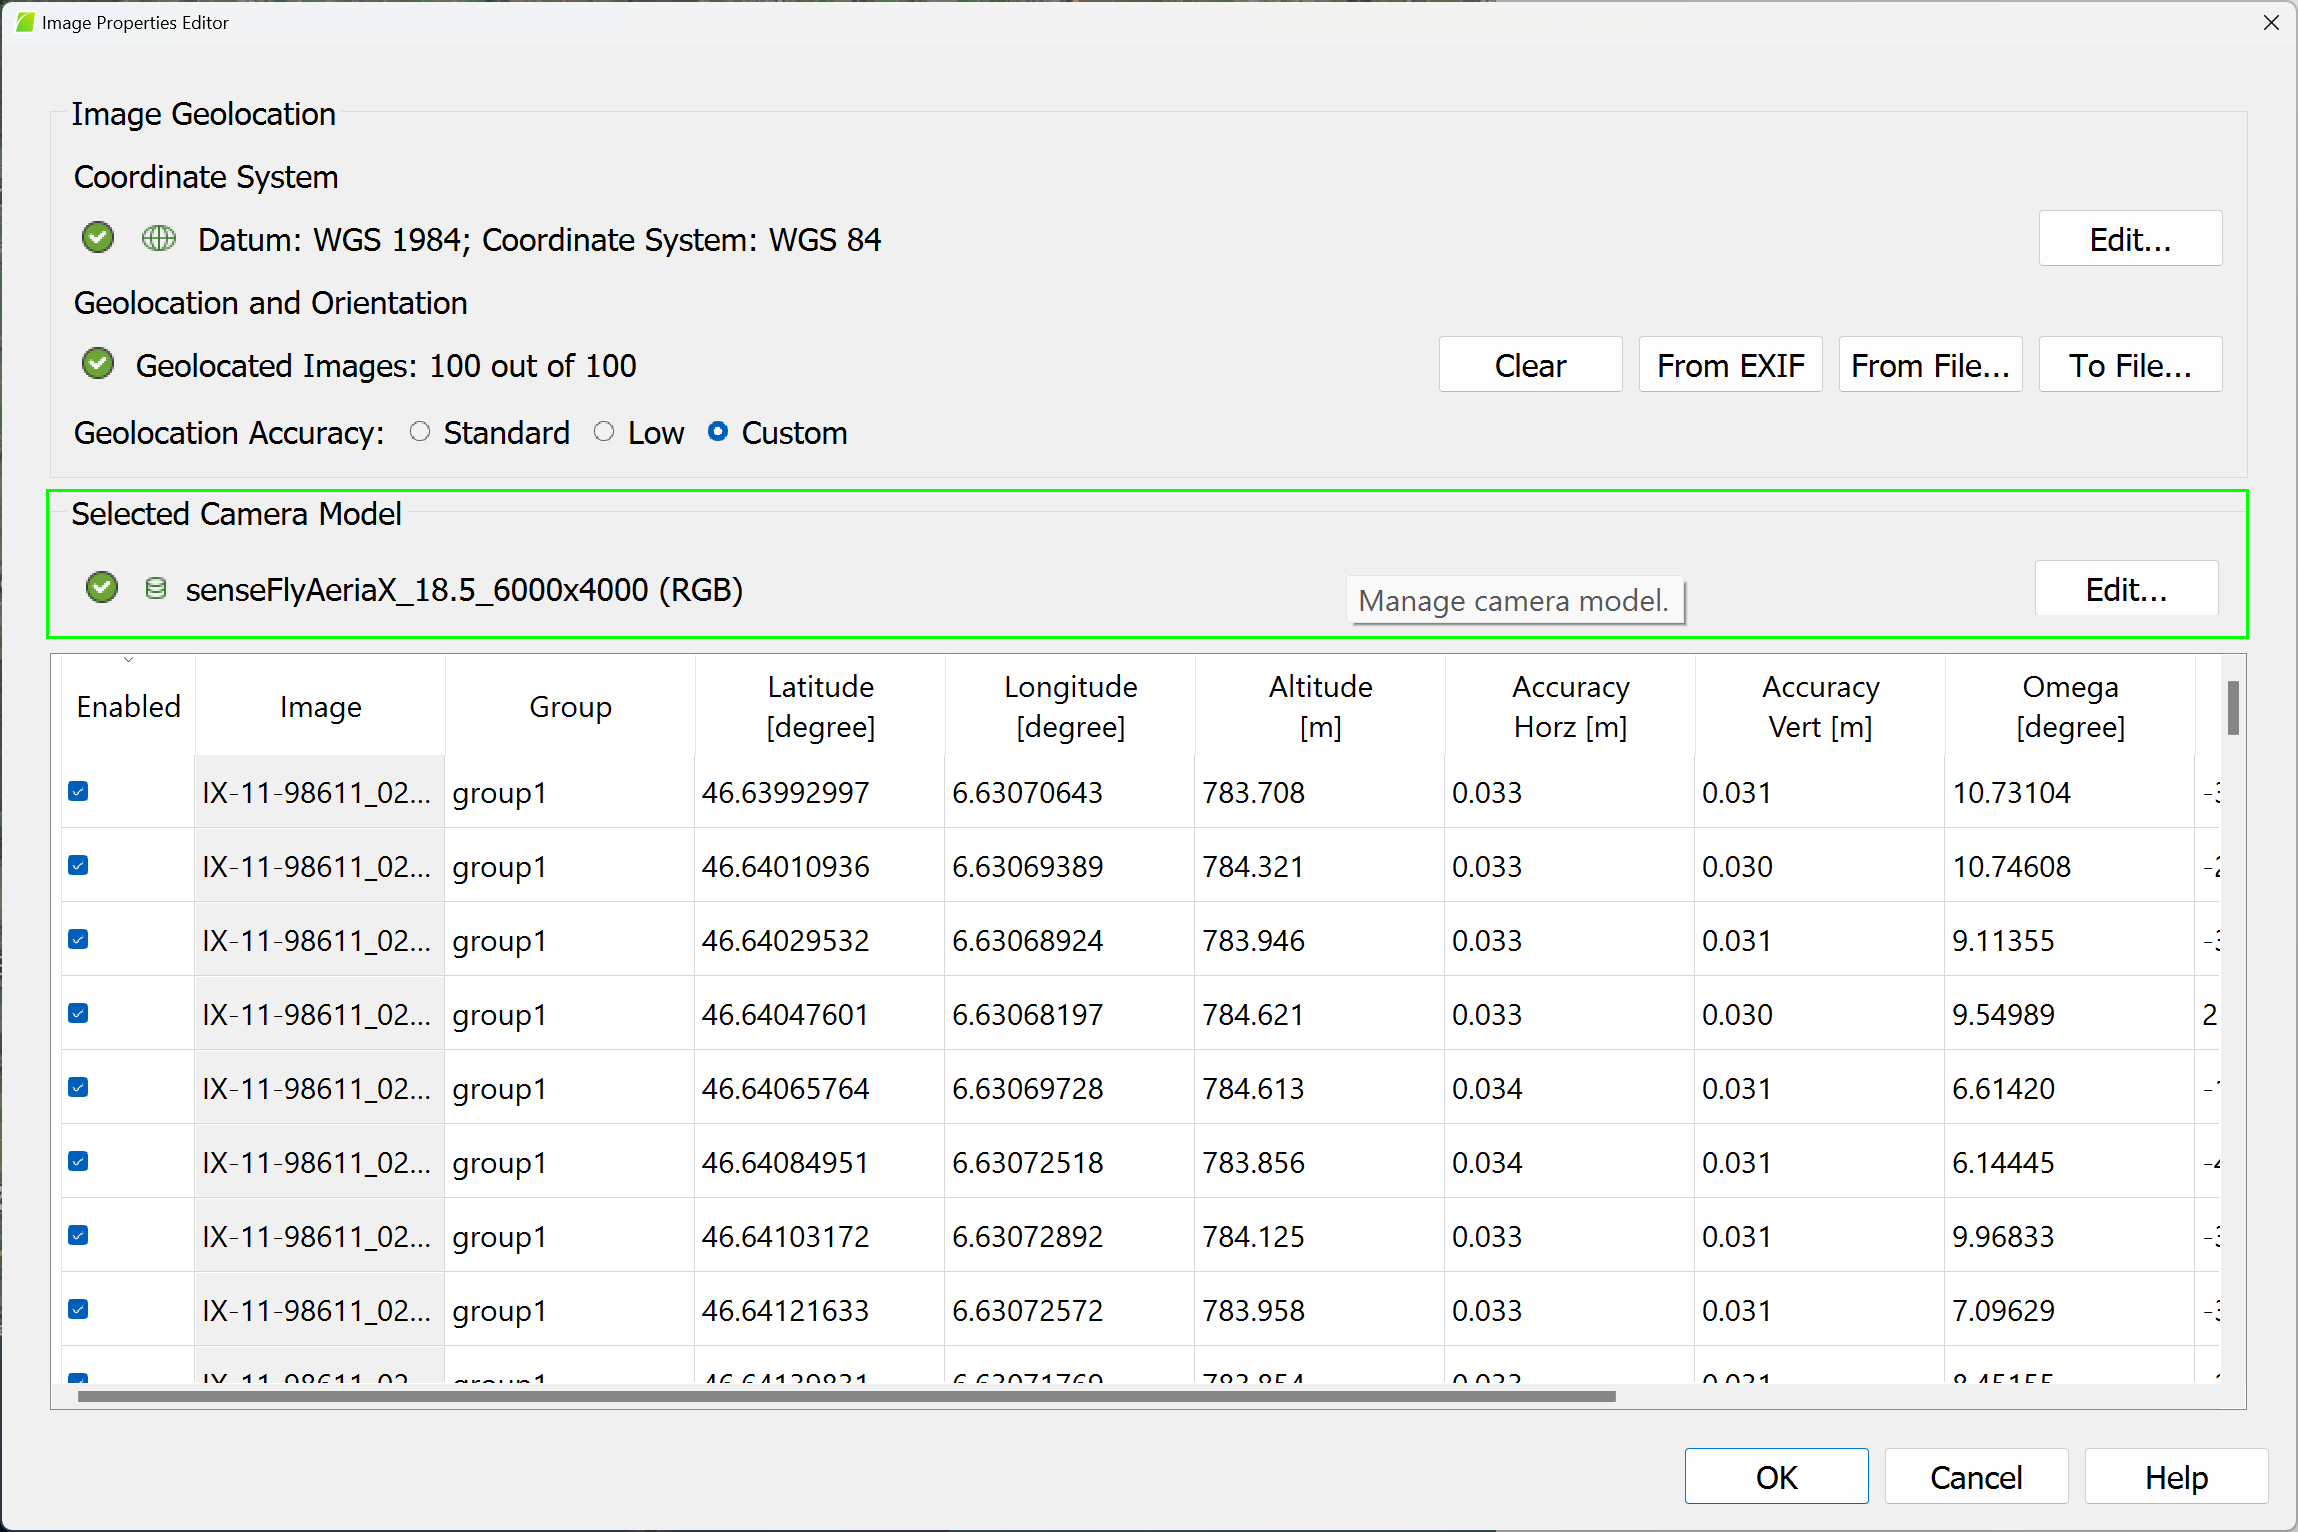The width and height of the screenshot is (2298, 1532).
Task: Select the Low geolocation accuracy option
Action: pyautogui.click(x=604, y=431)
